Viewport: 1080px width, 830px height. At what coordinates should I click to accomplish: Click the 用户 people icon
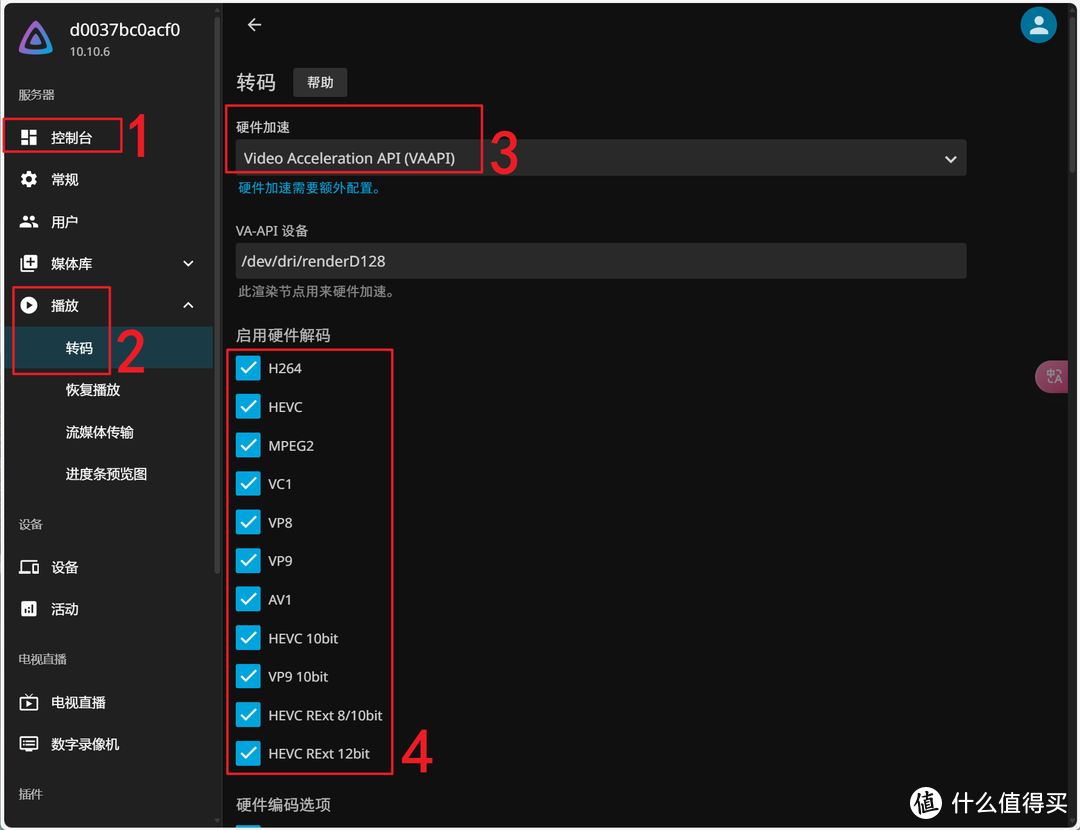click(x=29, y=222)
